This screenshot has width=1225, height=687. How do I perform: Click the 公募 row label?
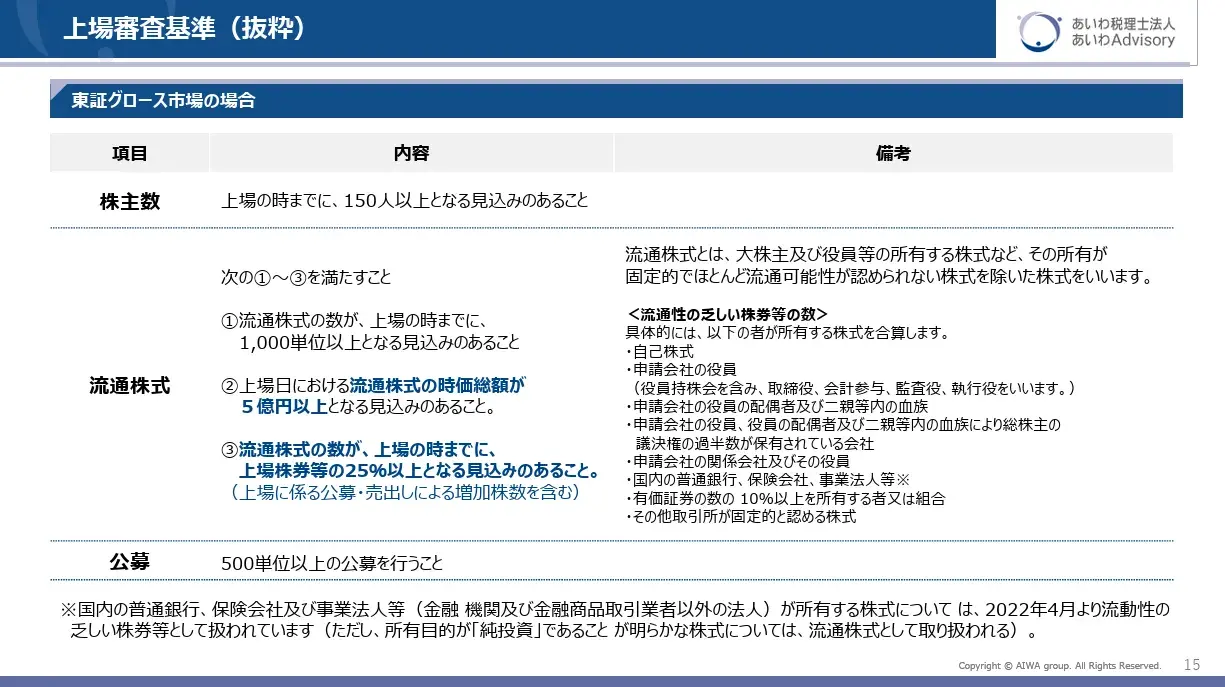tap(130, 562)
